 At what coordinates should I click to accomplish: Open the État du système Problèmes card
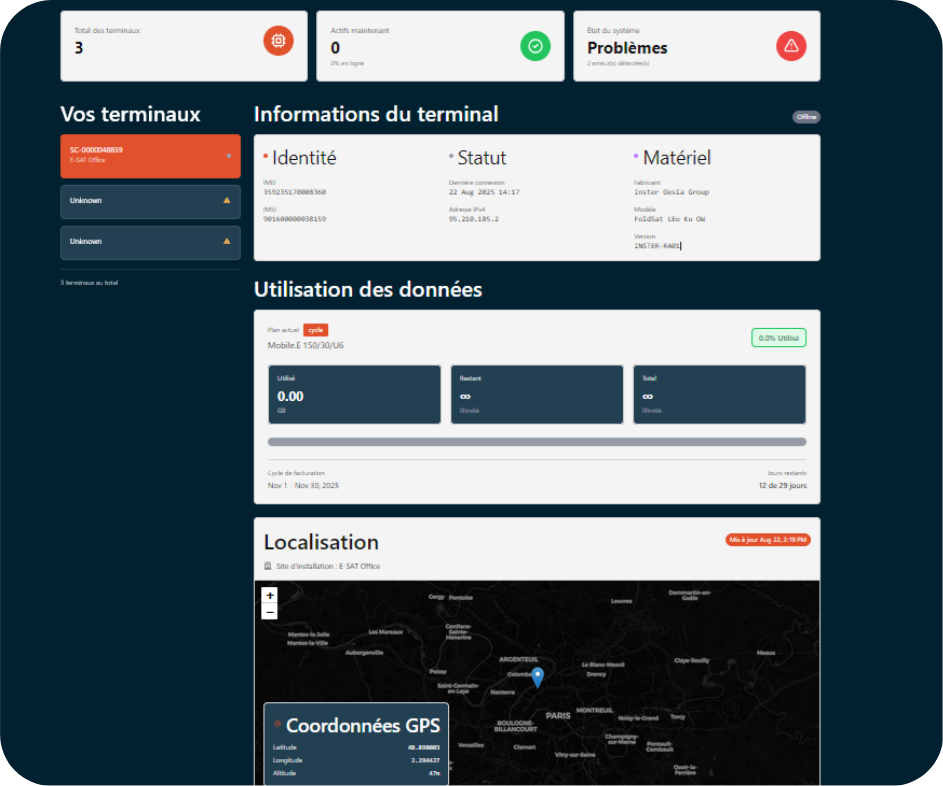pyautogui.click(x=696, y=46)
